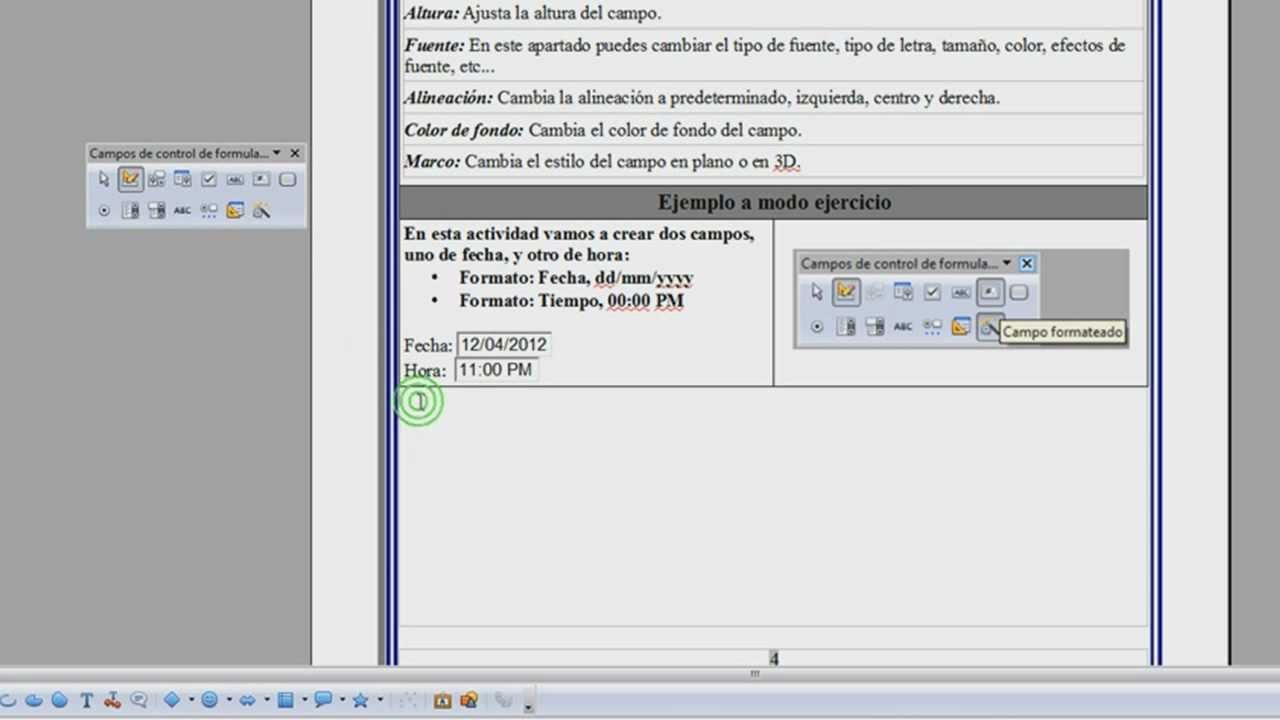Click the text "Formato: Fecha, dd/mm/yyyy"

click(576, 278)
